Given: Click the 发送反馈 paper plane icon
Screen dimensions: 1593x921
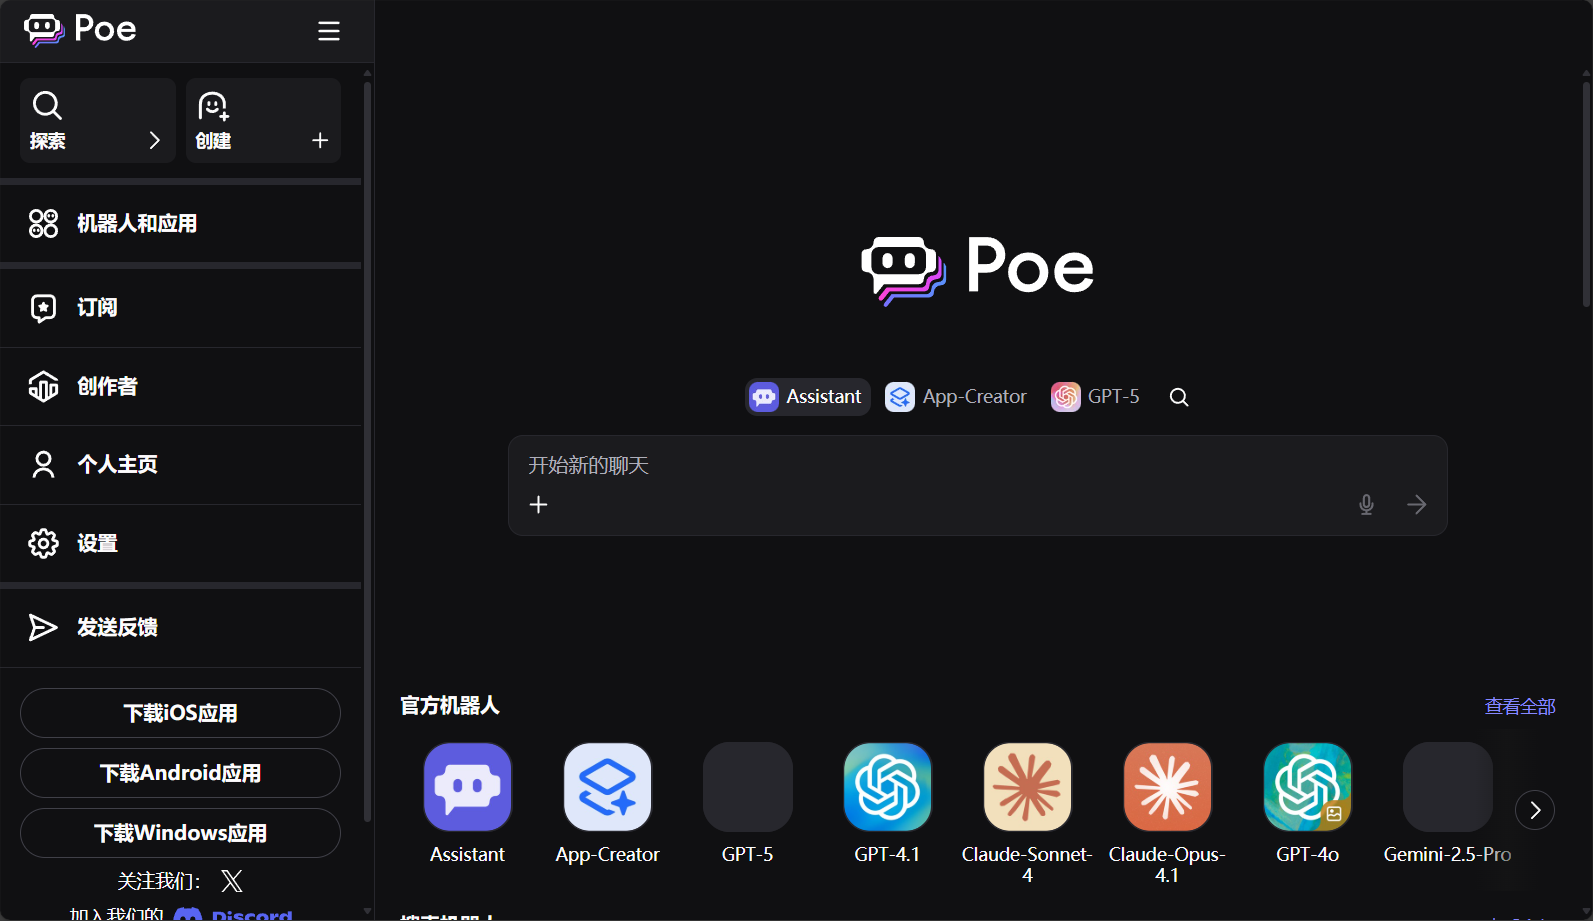Looking at the screenshot, I should [42, 627].
